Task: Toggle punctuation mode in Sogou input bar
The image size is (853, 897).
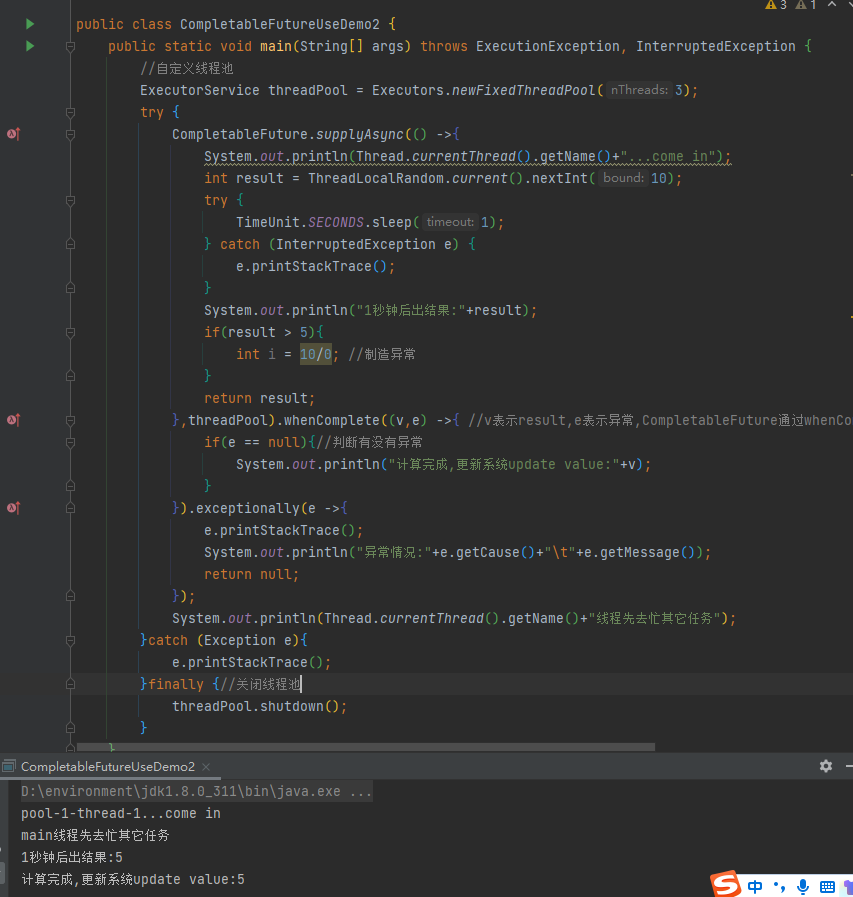Action: click(778, 885)
